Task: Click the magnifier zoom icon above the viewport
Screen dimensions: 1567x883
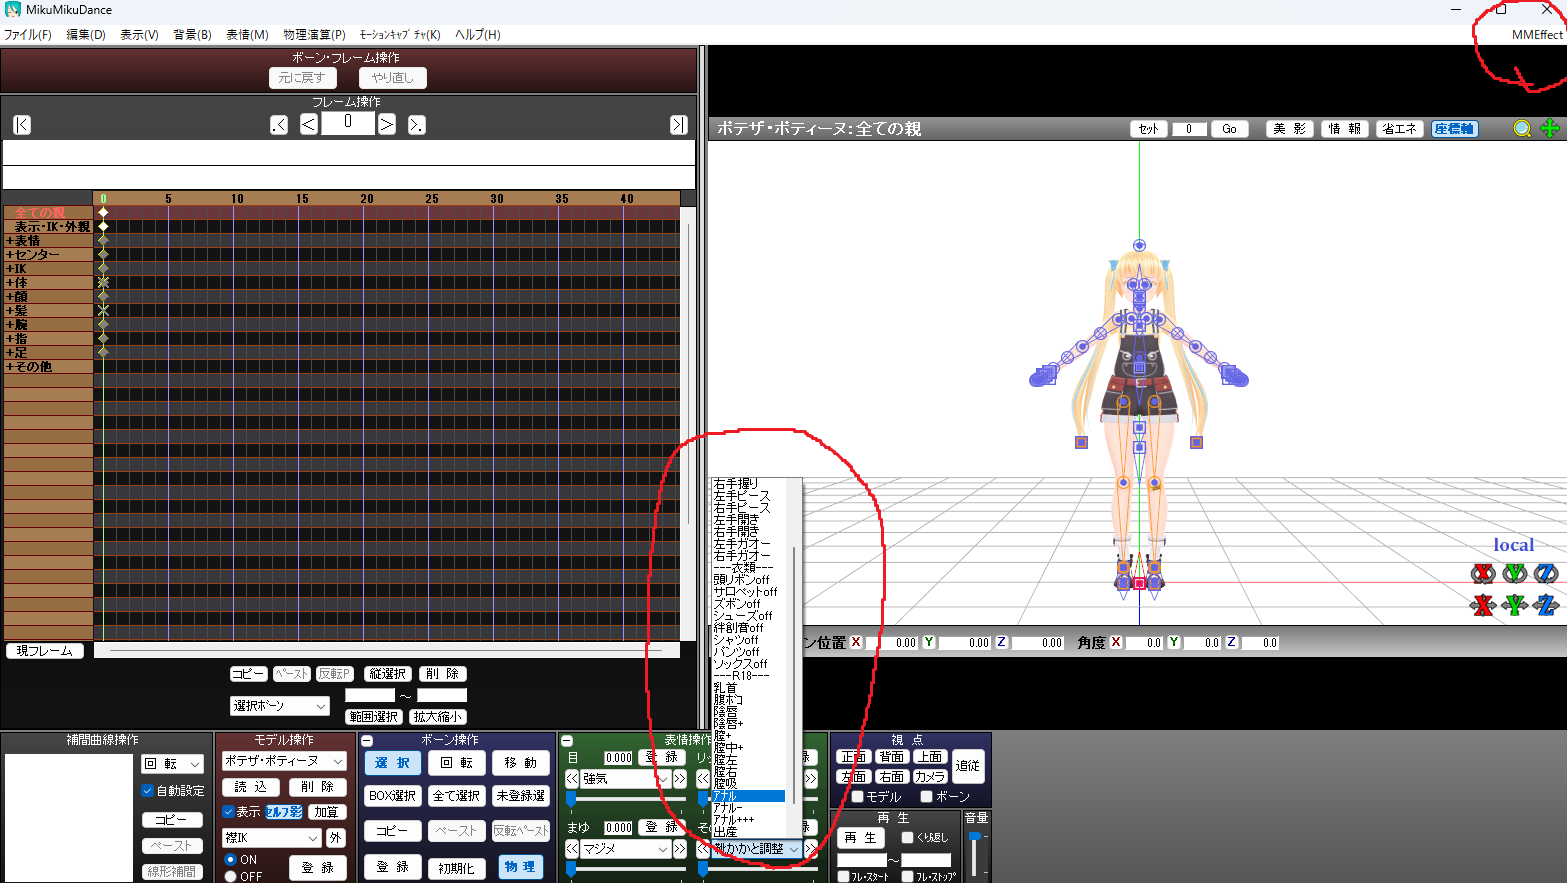Action: [1522, 128]
